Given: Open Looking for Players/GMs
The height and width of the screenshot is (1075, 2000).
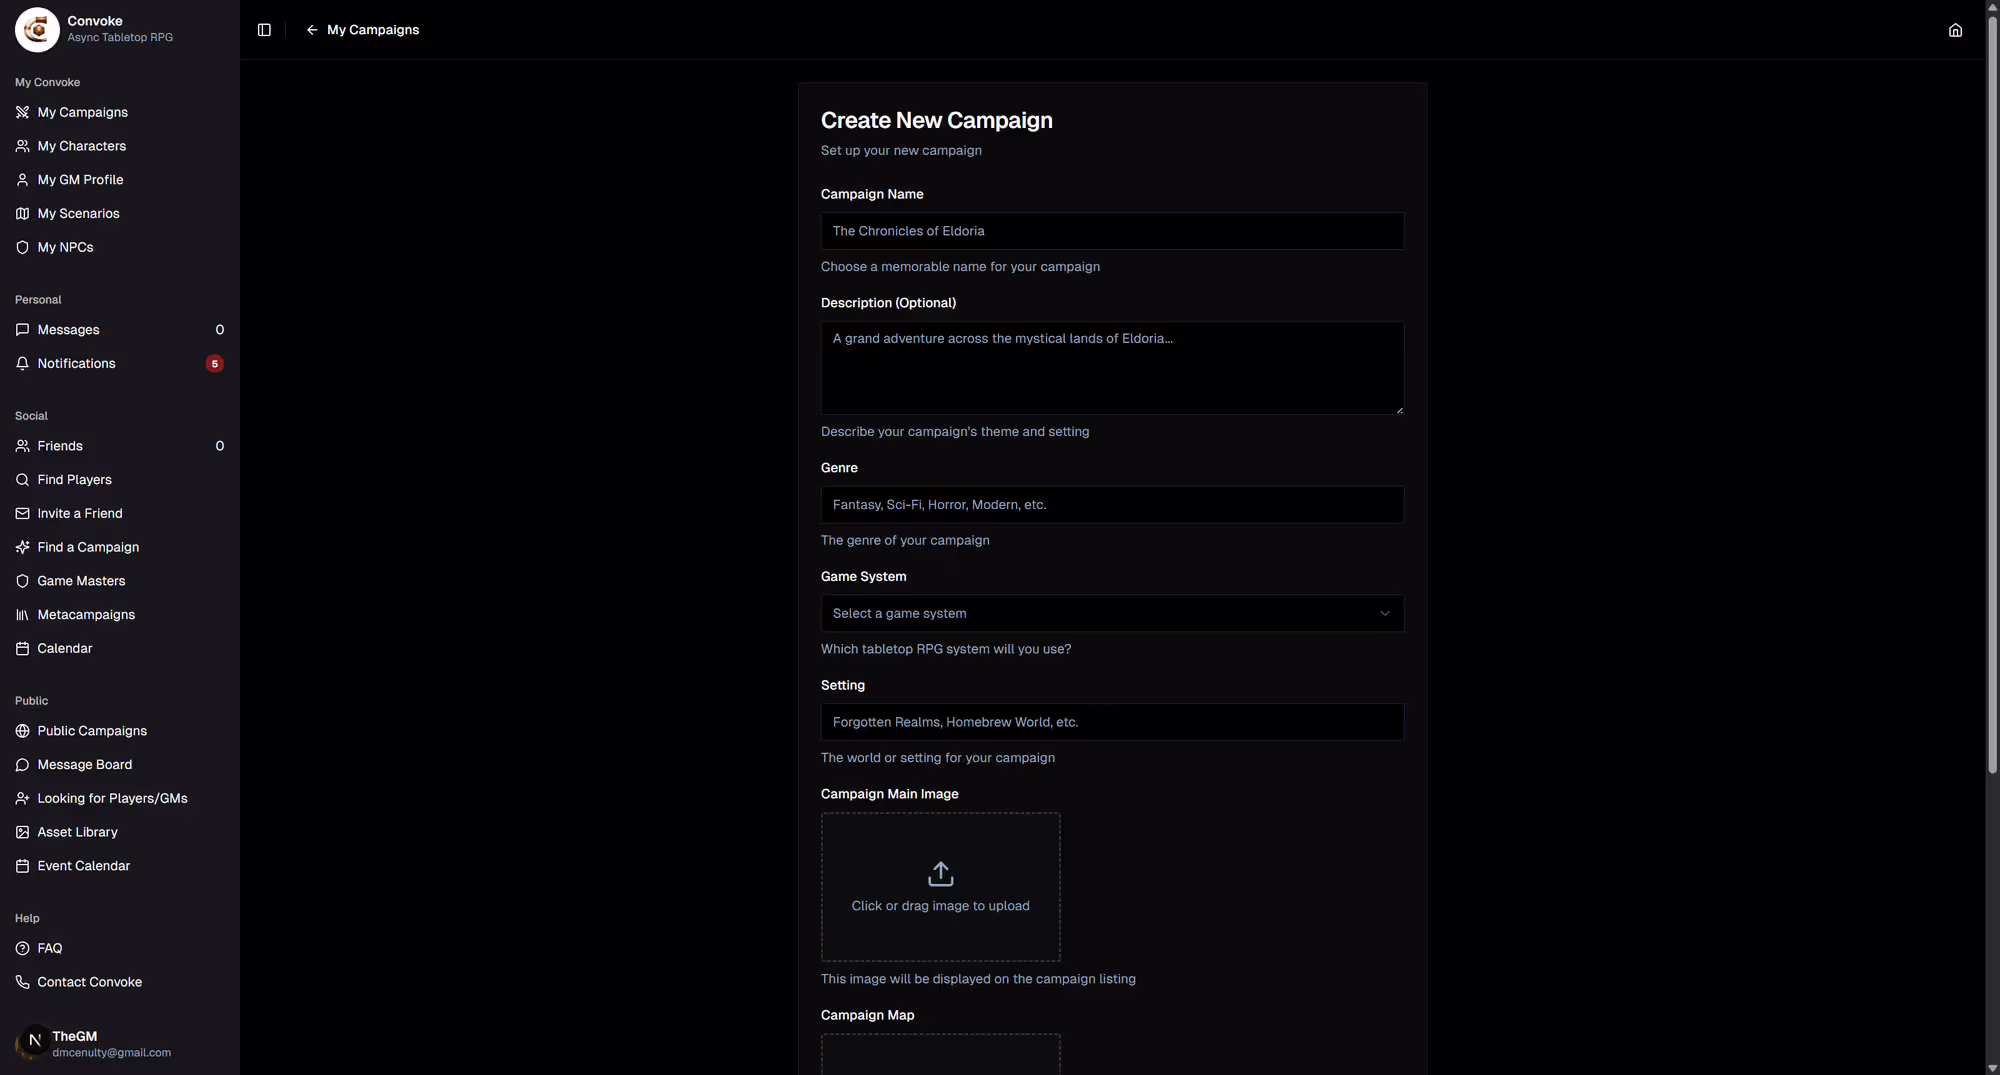Looking at the screenshot, I should (x=119, y=799).
